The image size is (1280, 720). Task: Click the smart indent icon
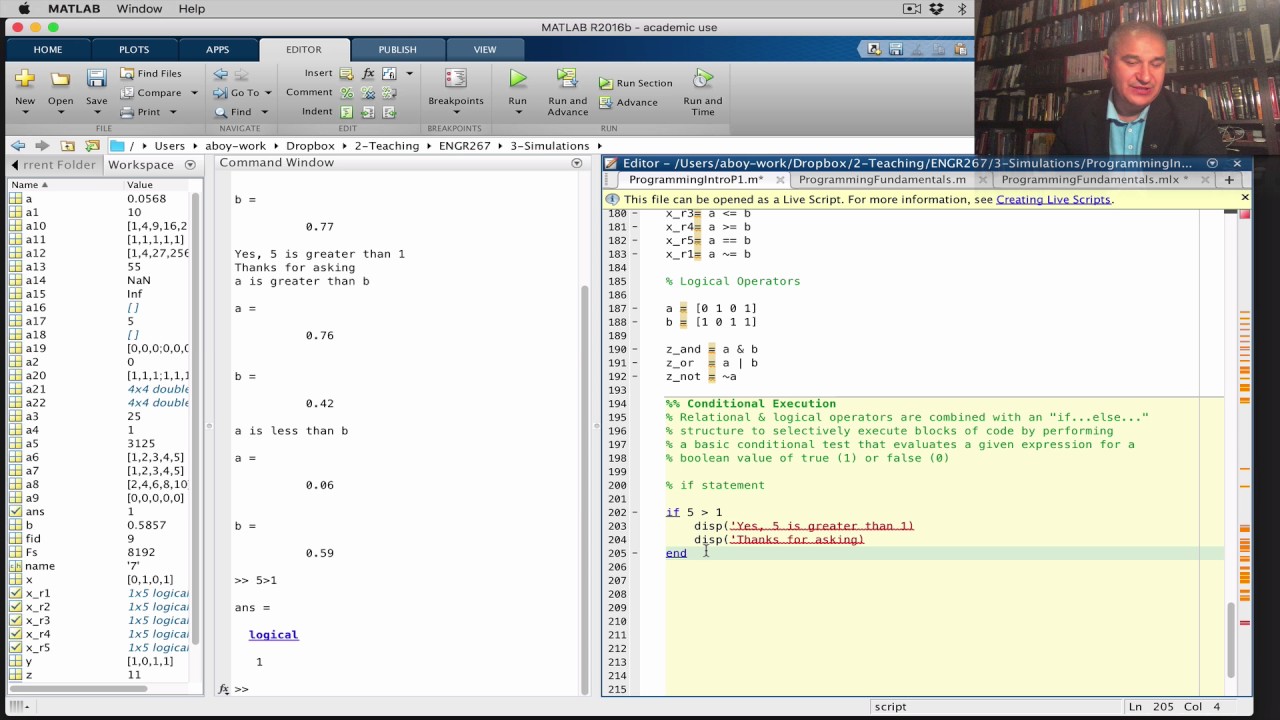[x=346, y=112]
